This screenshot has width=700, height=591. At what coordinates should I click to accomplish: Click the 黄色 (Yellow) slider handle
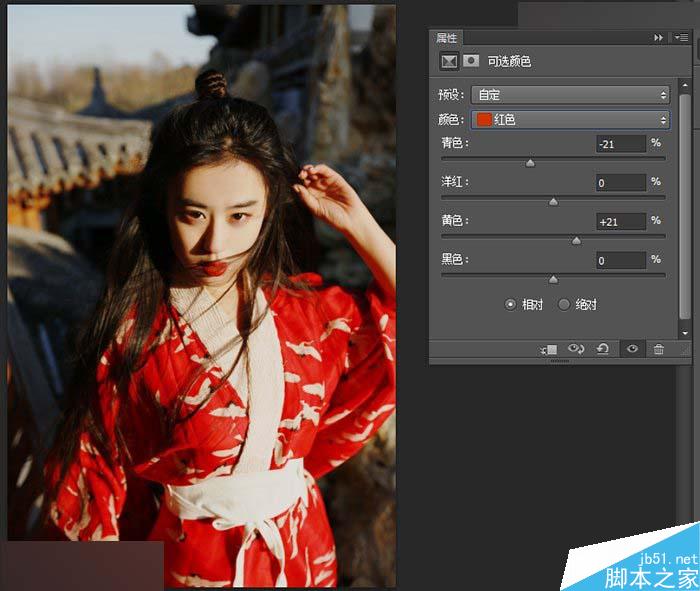pyautogui.click(x=577, y=241)
